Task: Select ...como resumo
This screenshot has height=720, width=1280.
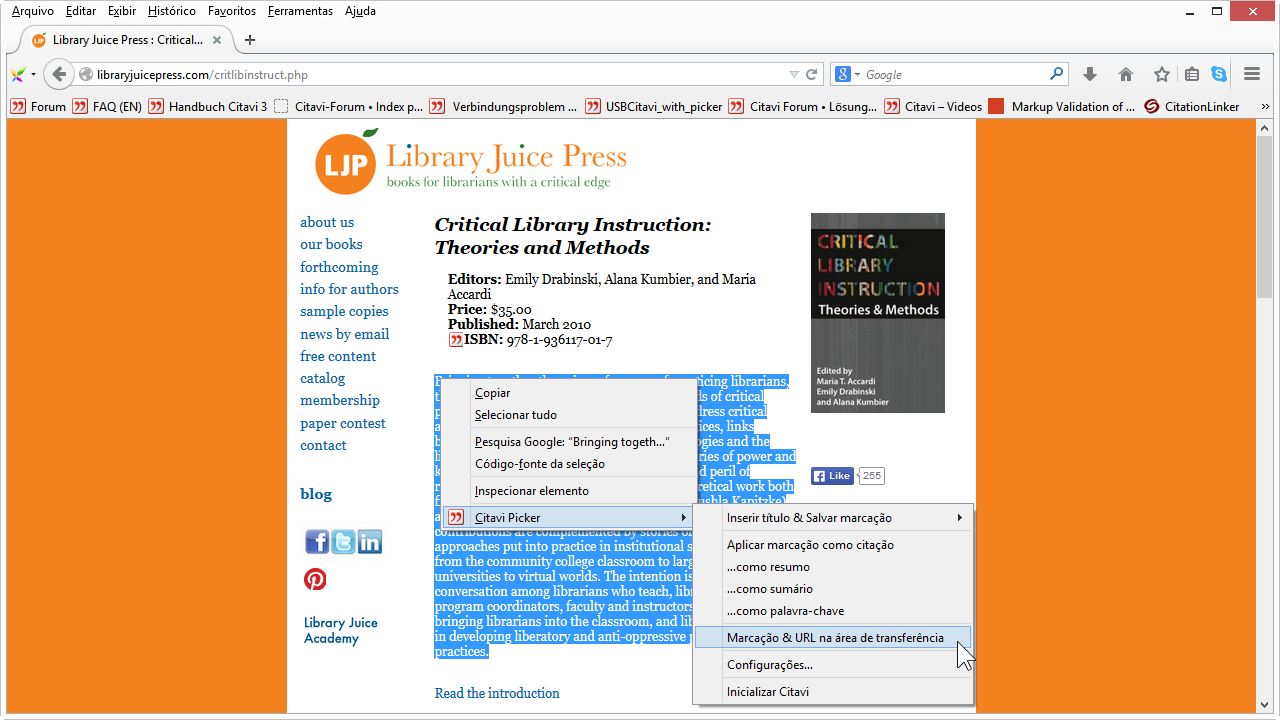Action: pyautogui.click(x=834, y=567)
